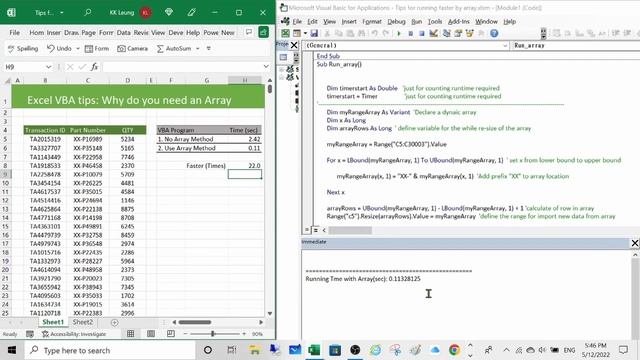Viewport: 640px width, 360px height.
Task: Click the KK Leung account button
Action: pos(130,13)
